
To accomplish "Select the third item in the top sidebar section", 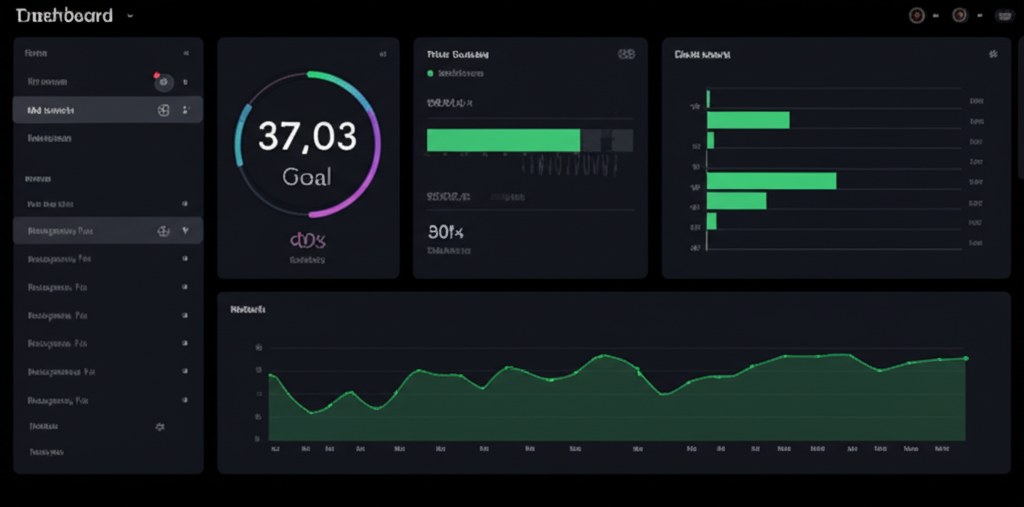I will click(x=50, y=139).
